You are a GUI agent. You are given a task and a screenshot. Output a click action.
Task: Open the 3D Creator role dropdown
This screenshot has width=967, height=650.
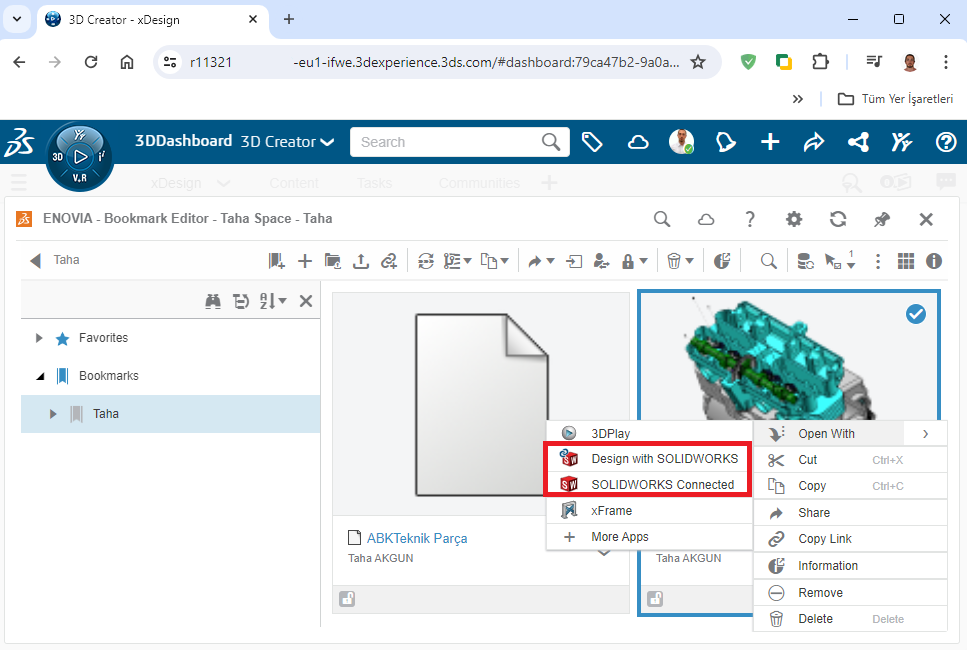(288, 142)
